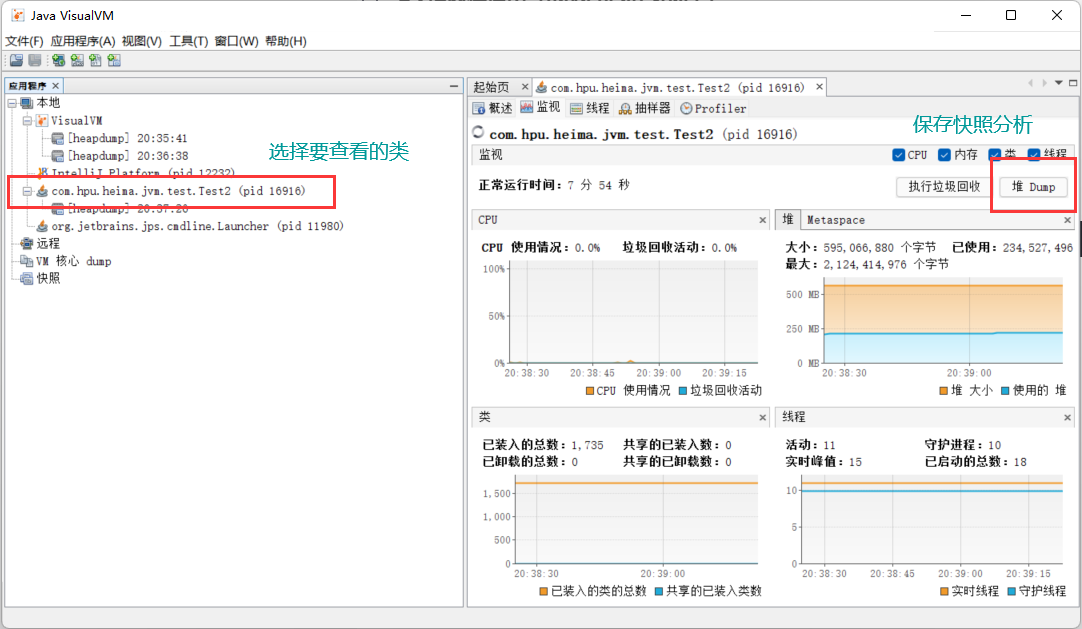Image resolution: width=1082 pixels, height=629 pixels.
Task: Close the 起始页 tab
Action: pyautogui.click(x=524, y=87)
